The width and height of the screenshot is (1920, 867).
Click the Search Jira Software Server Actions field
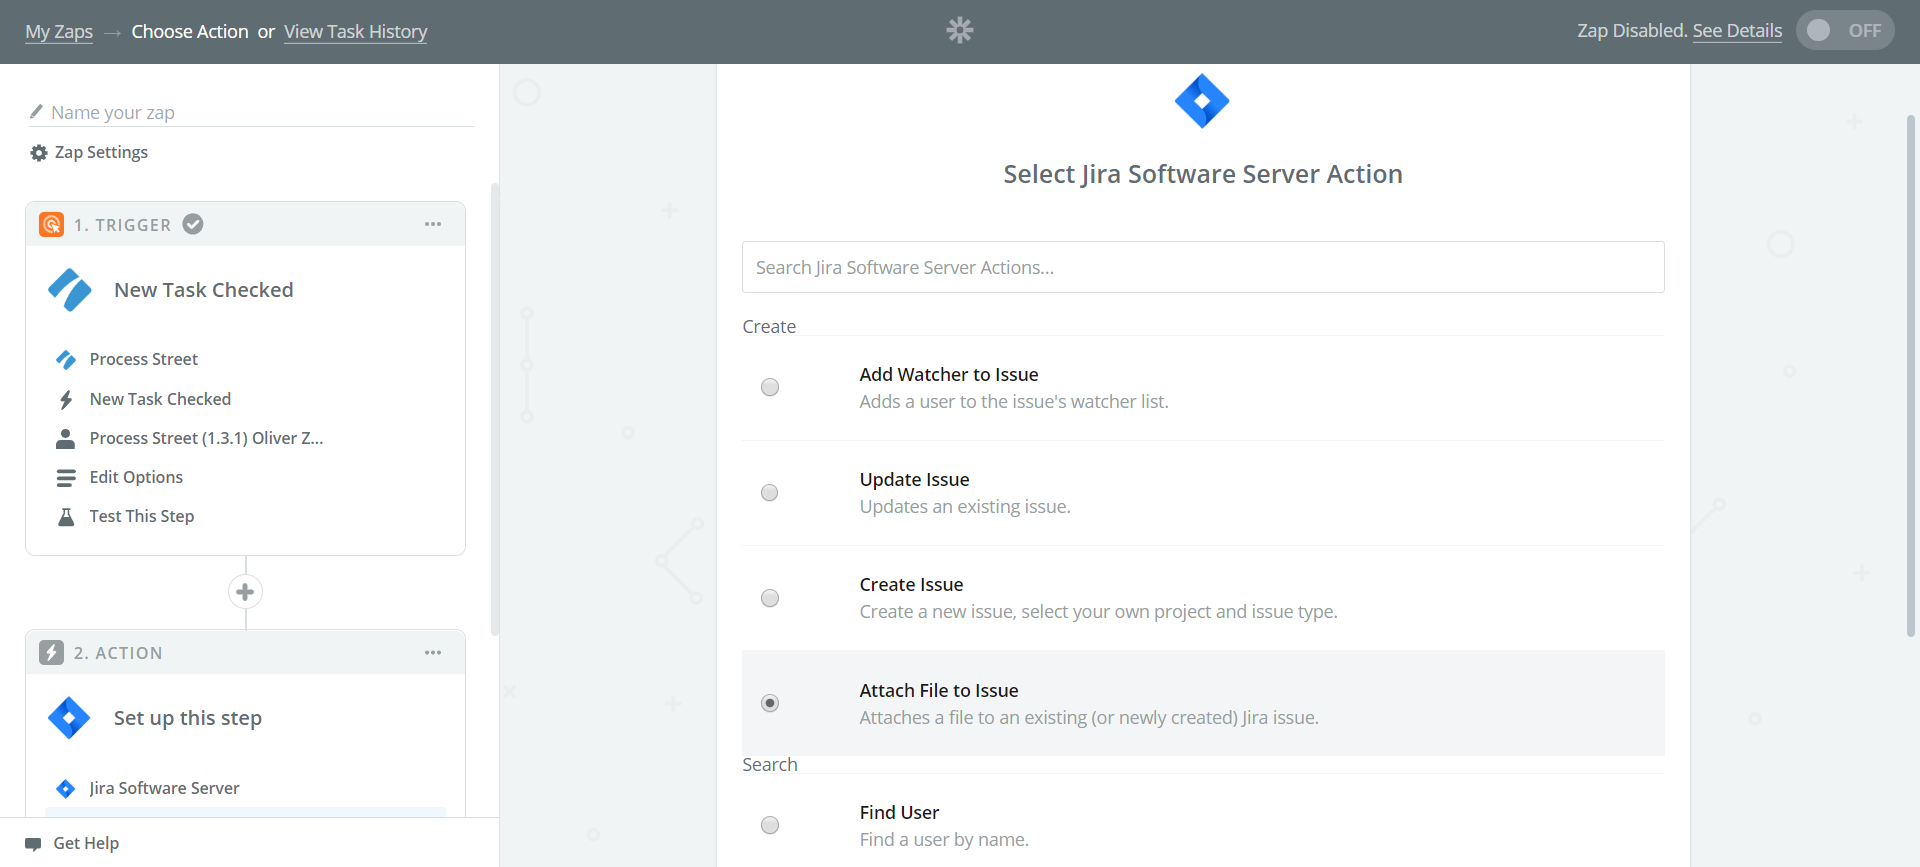coord(1203,267)
